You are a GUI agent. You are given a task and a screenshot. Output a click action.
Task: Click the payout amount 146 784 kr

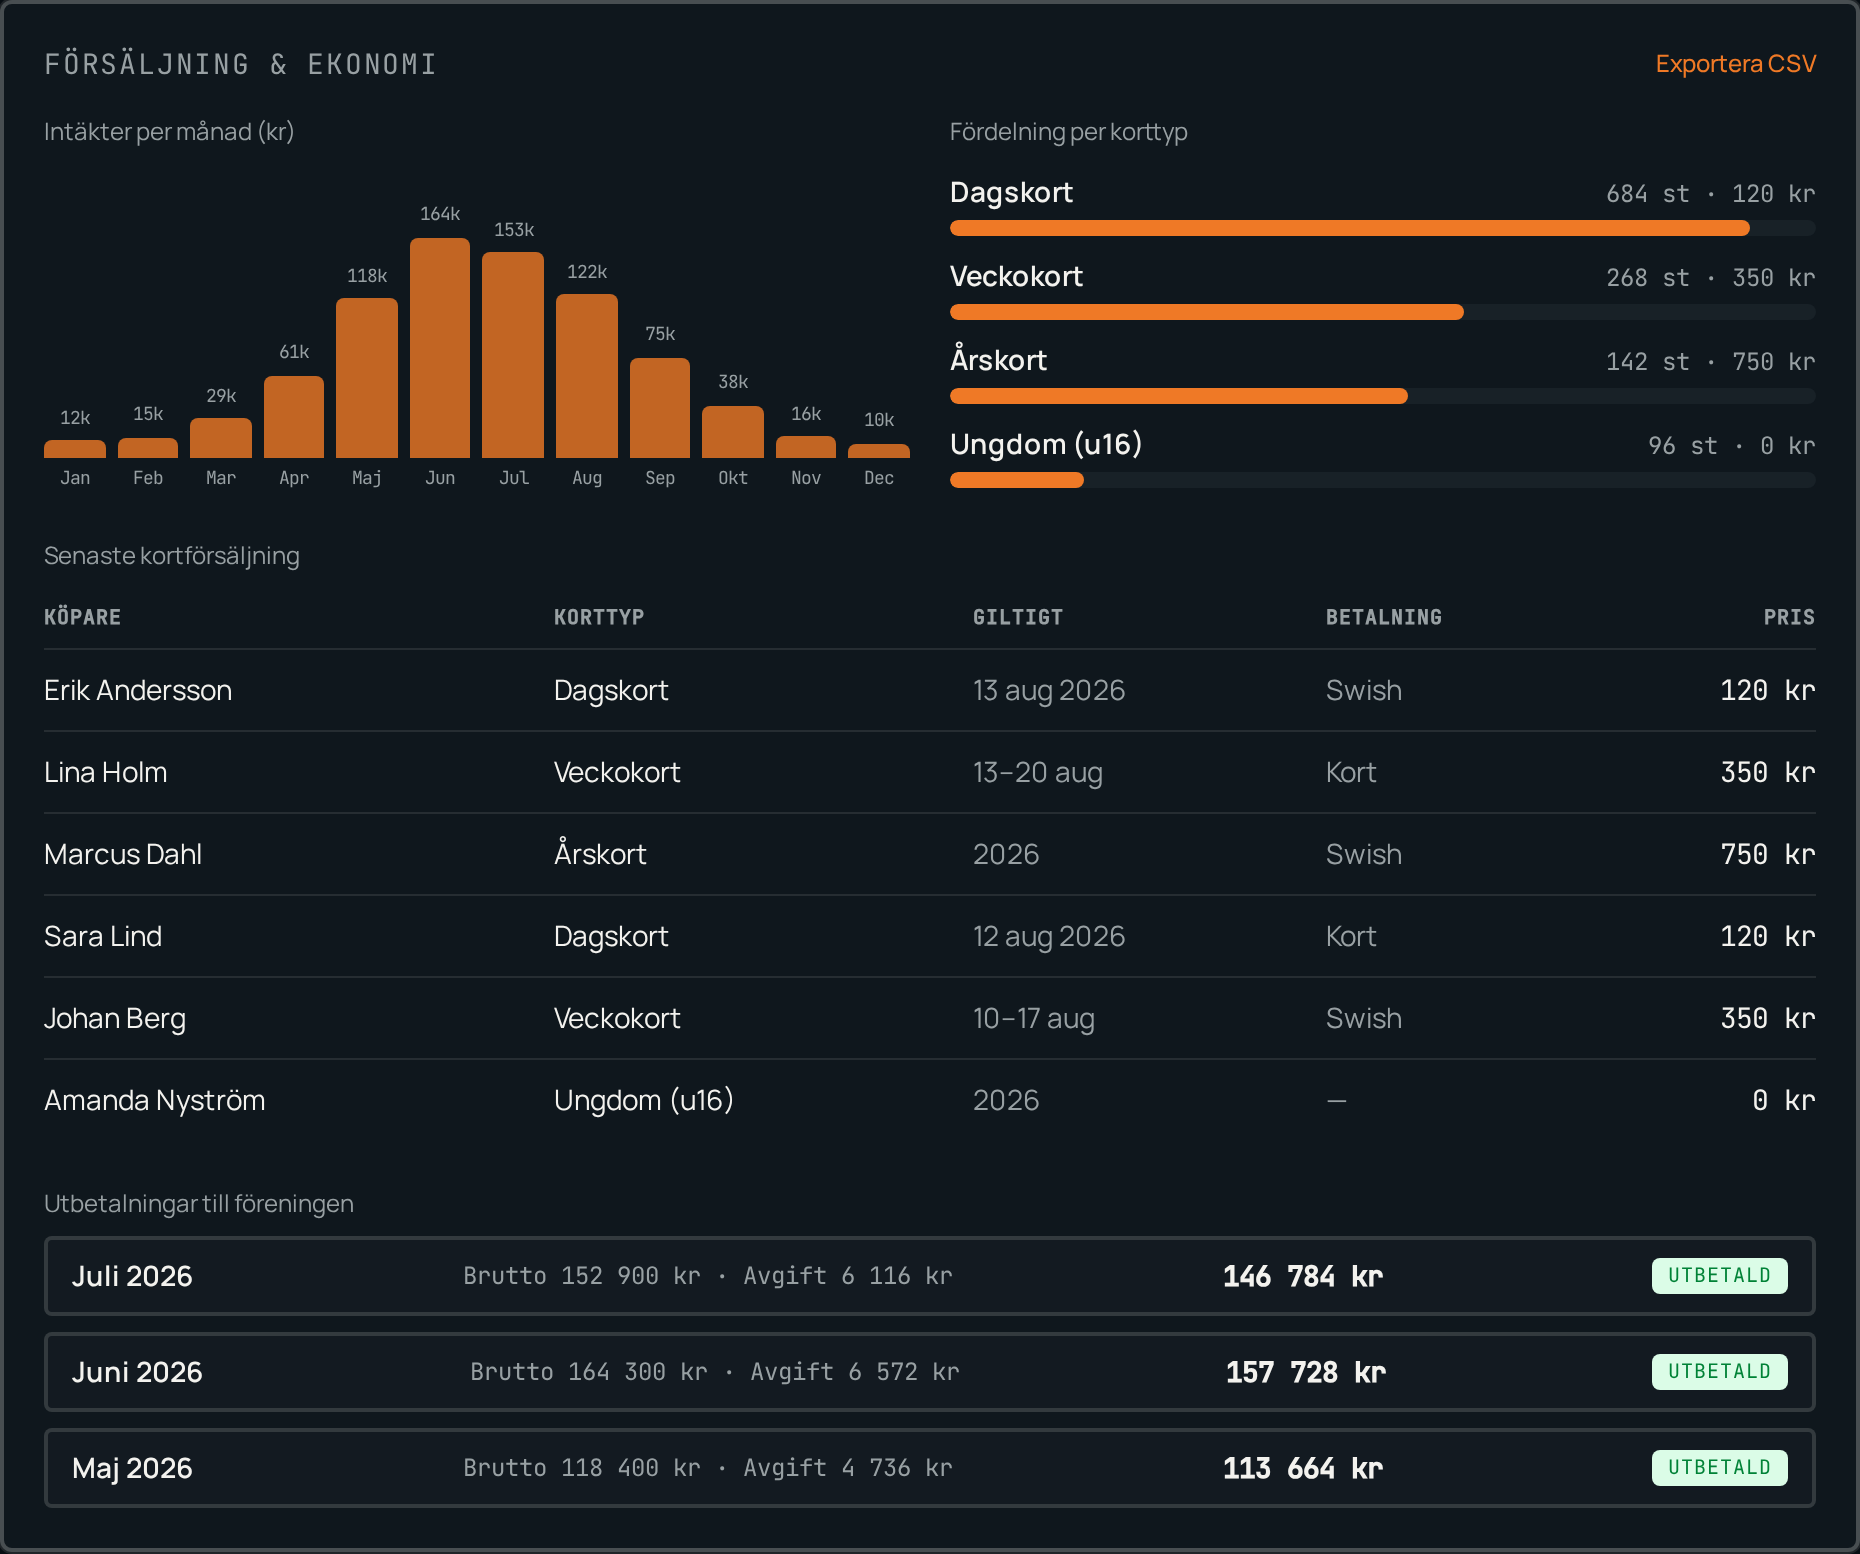tap(1303, 1276)
